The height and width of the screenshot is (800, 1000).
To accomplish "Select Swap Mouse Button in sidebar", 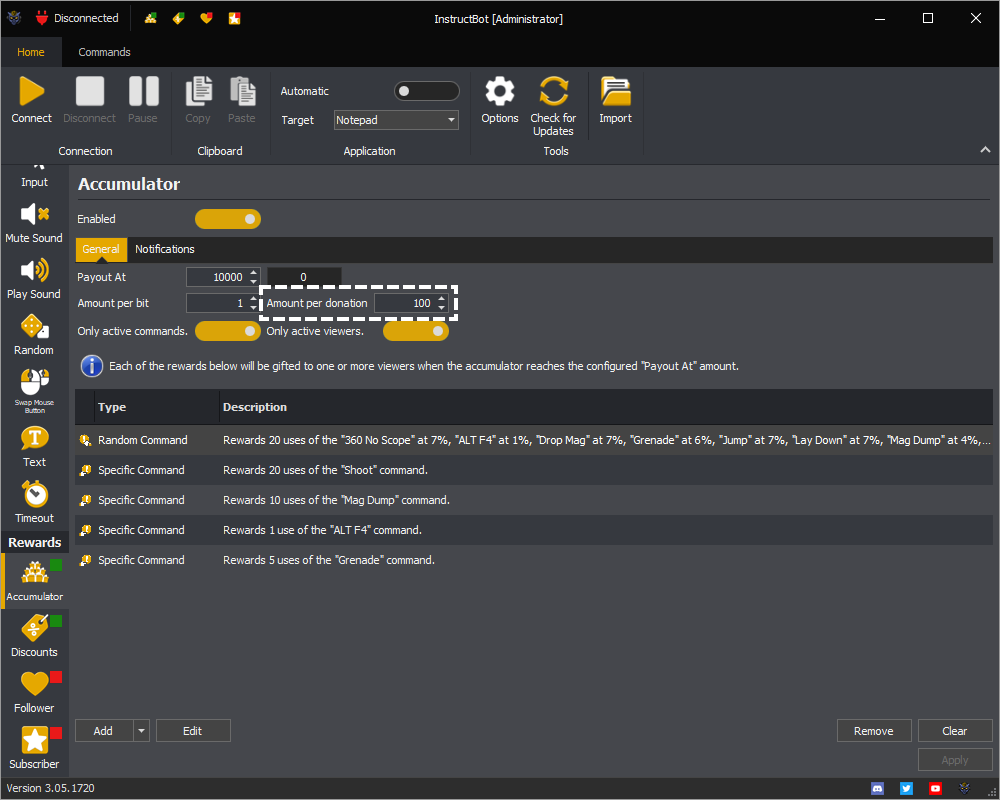I will point(34,391).
